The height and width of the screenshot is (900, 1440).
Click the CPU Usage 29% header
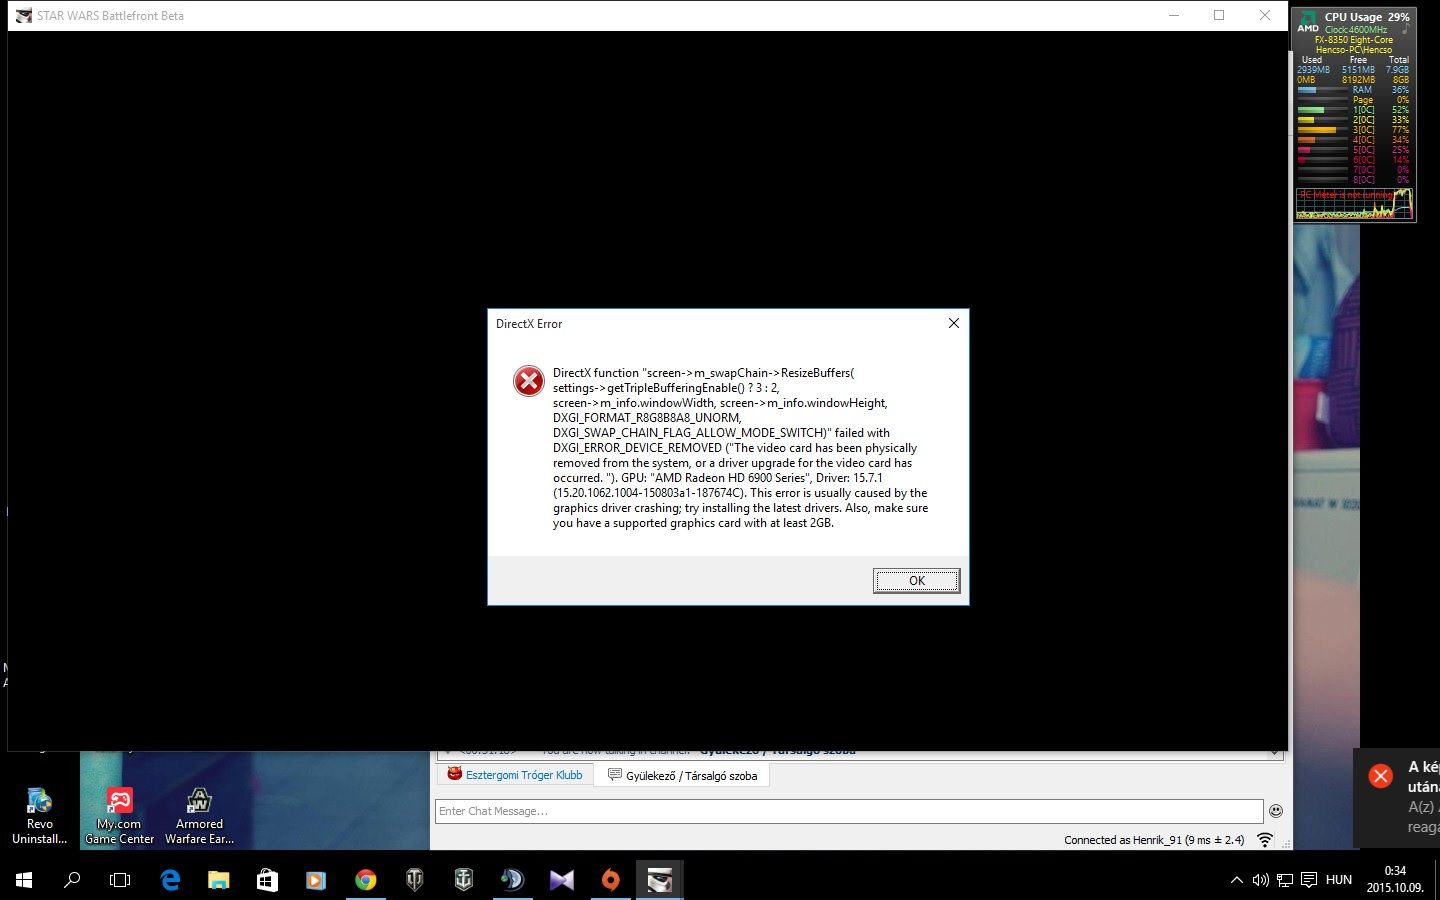(x=1366, y=17)
